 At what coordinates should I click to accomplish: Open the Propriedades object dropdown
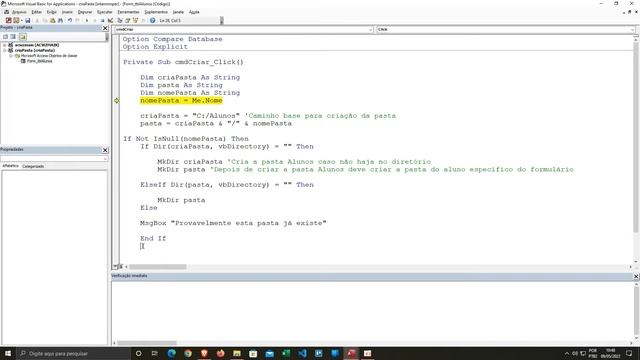105,158
